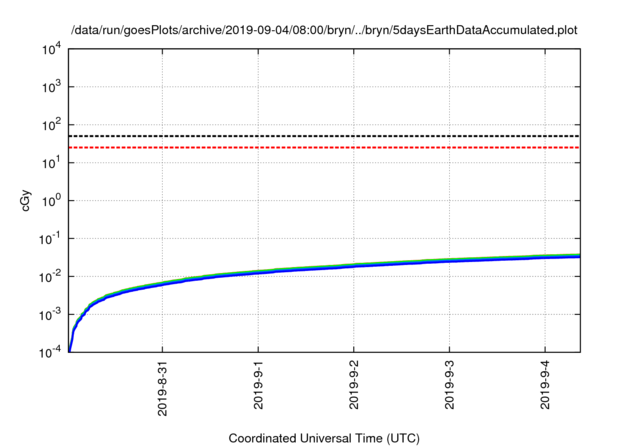Click the 10^-1 y-axis tick label

pos(50,239)
